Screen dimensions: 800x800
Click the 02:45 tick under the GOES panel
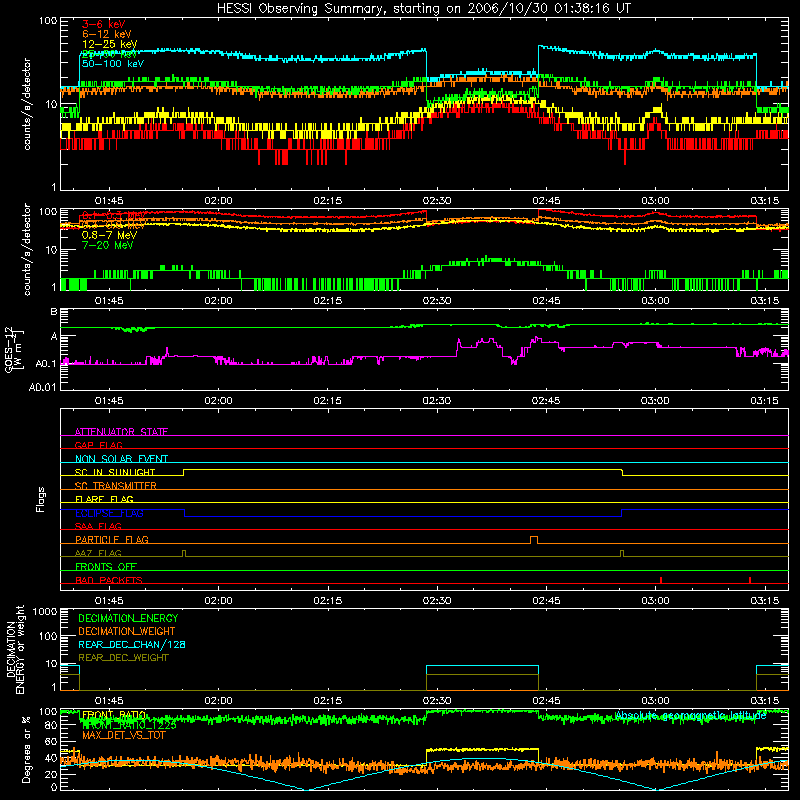pyautogui.click(x=546, y=401)
